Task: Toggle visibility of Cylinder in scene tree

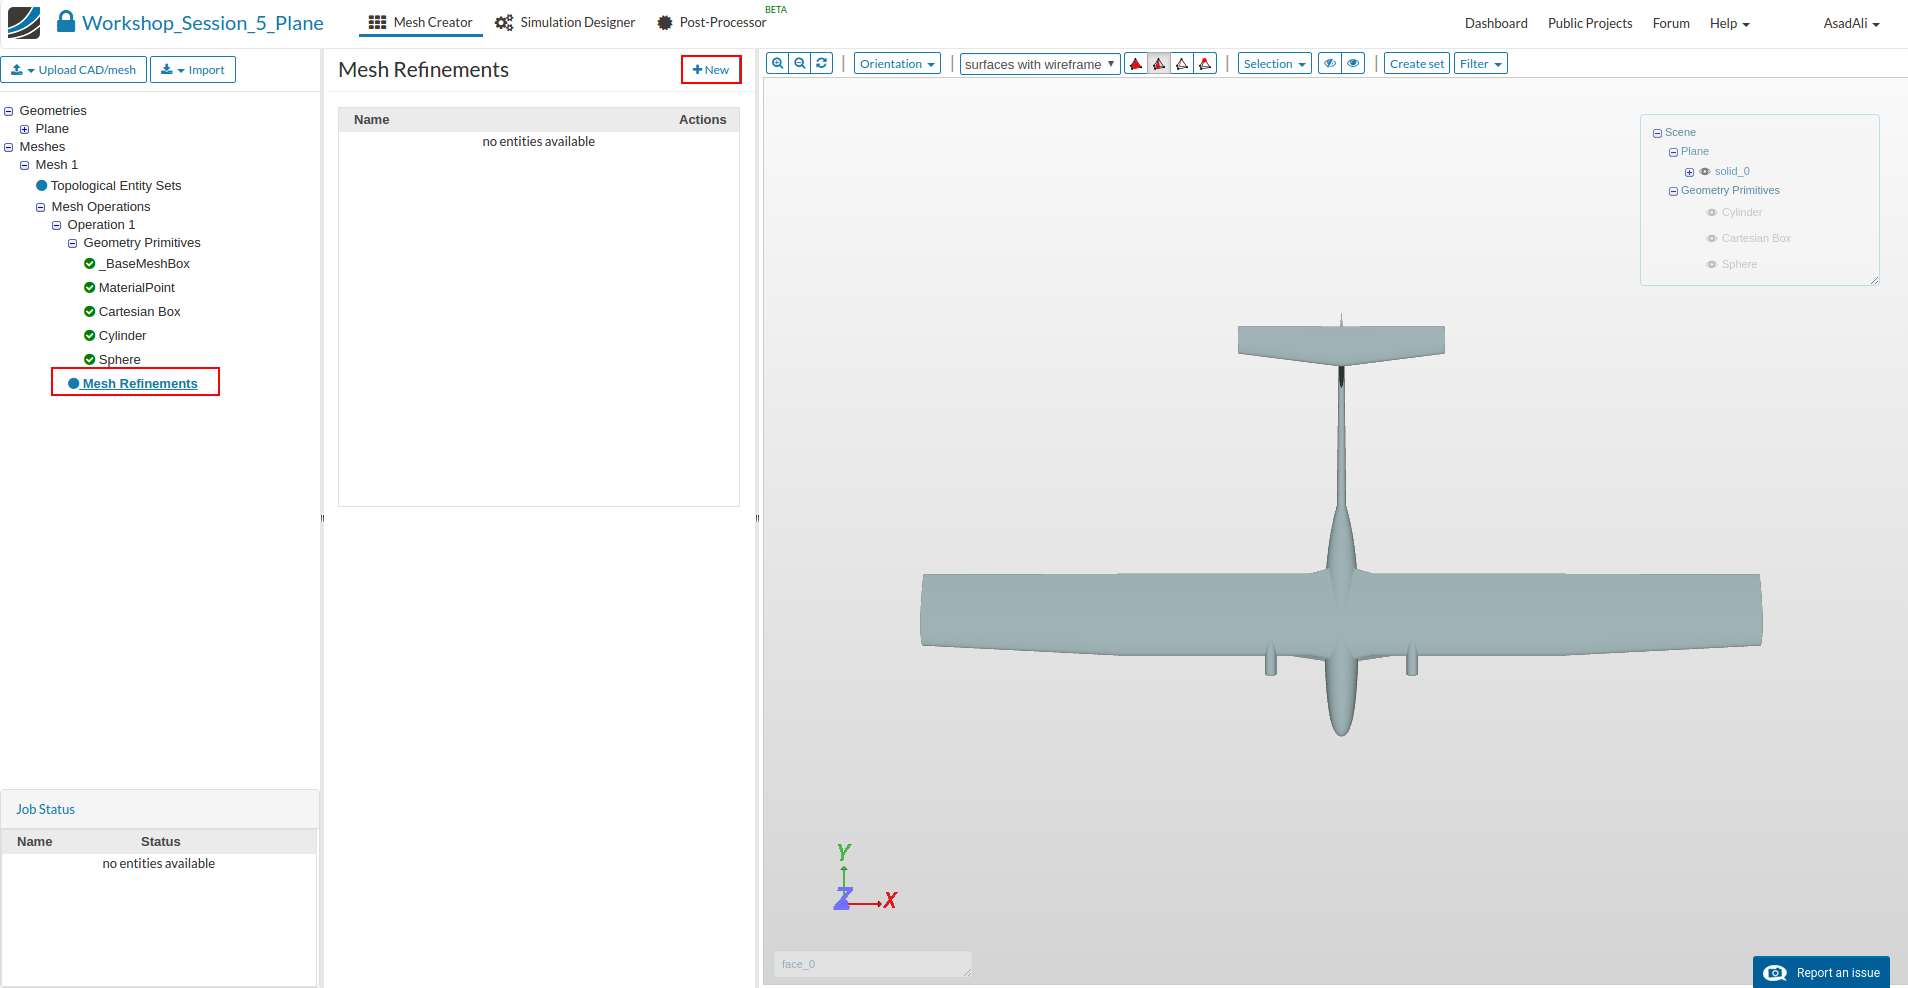Action: click(1712, 213)
